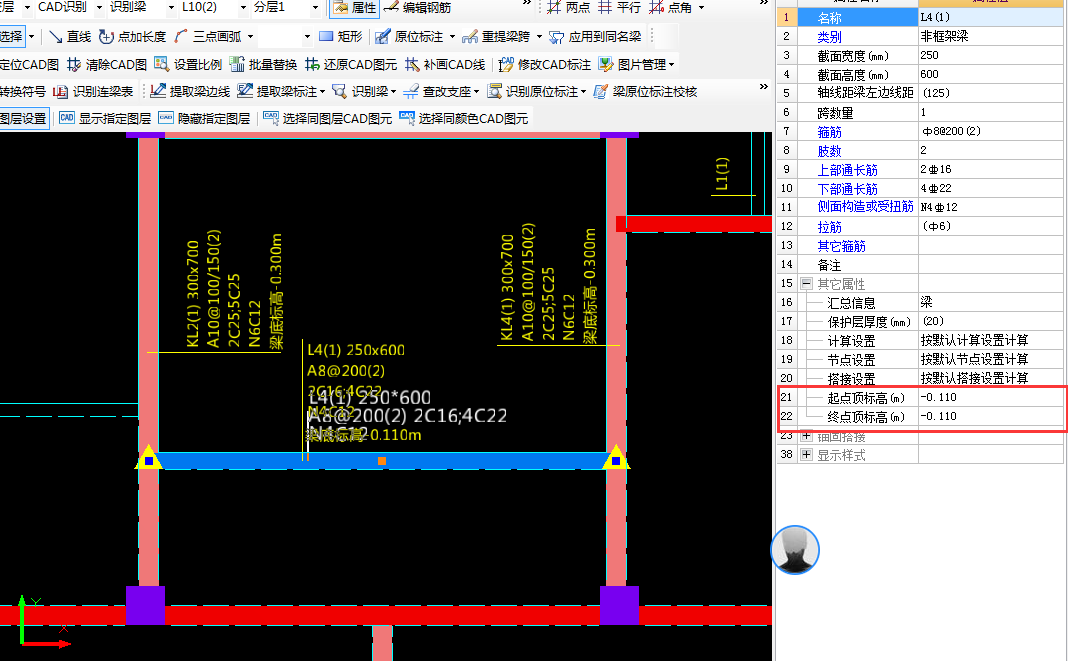Click the 定位CAD图 locate CAD drawing button
This screenshot has height=661, width=1068.
(29, 65)
